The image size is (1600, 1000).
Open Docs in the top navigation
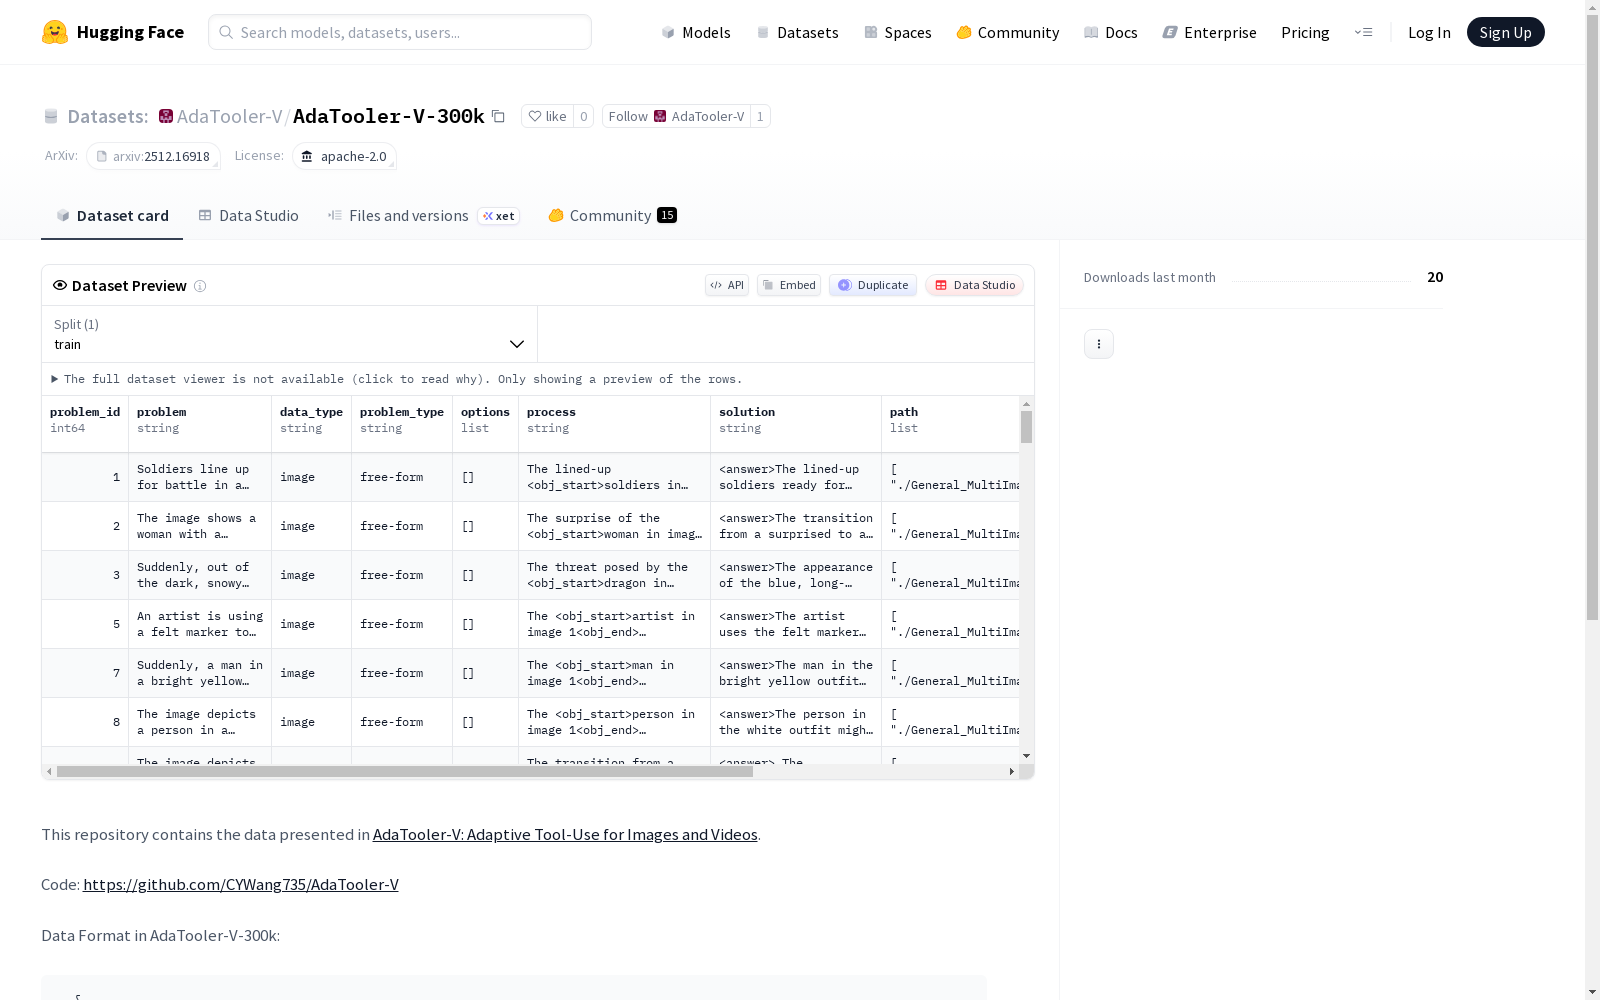click(1111, 32)
